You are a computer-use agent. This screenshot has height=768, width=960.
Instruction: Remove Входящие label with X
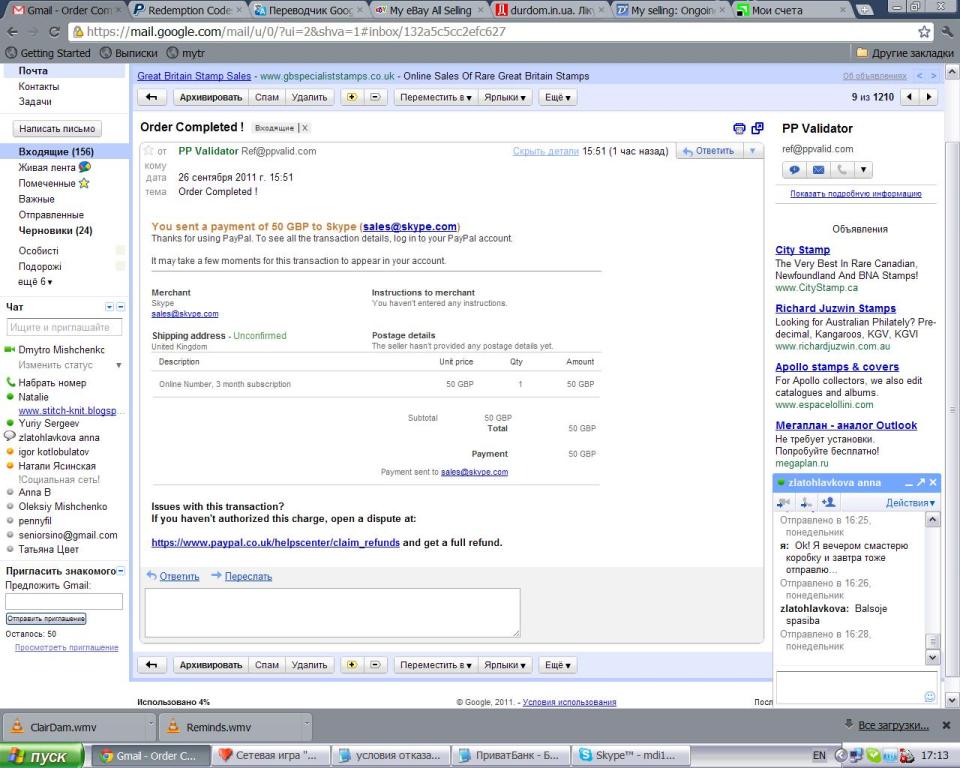point(304,128)
